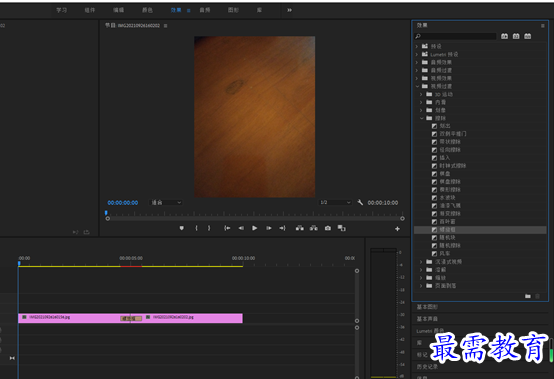
Task: Click the Mark In bracket icon
Action: click(x=196, y=228)
